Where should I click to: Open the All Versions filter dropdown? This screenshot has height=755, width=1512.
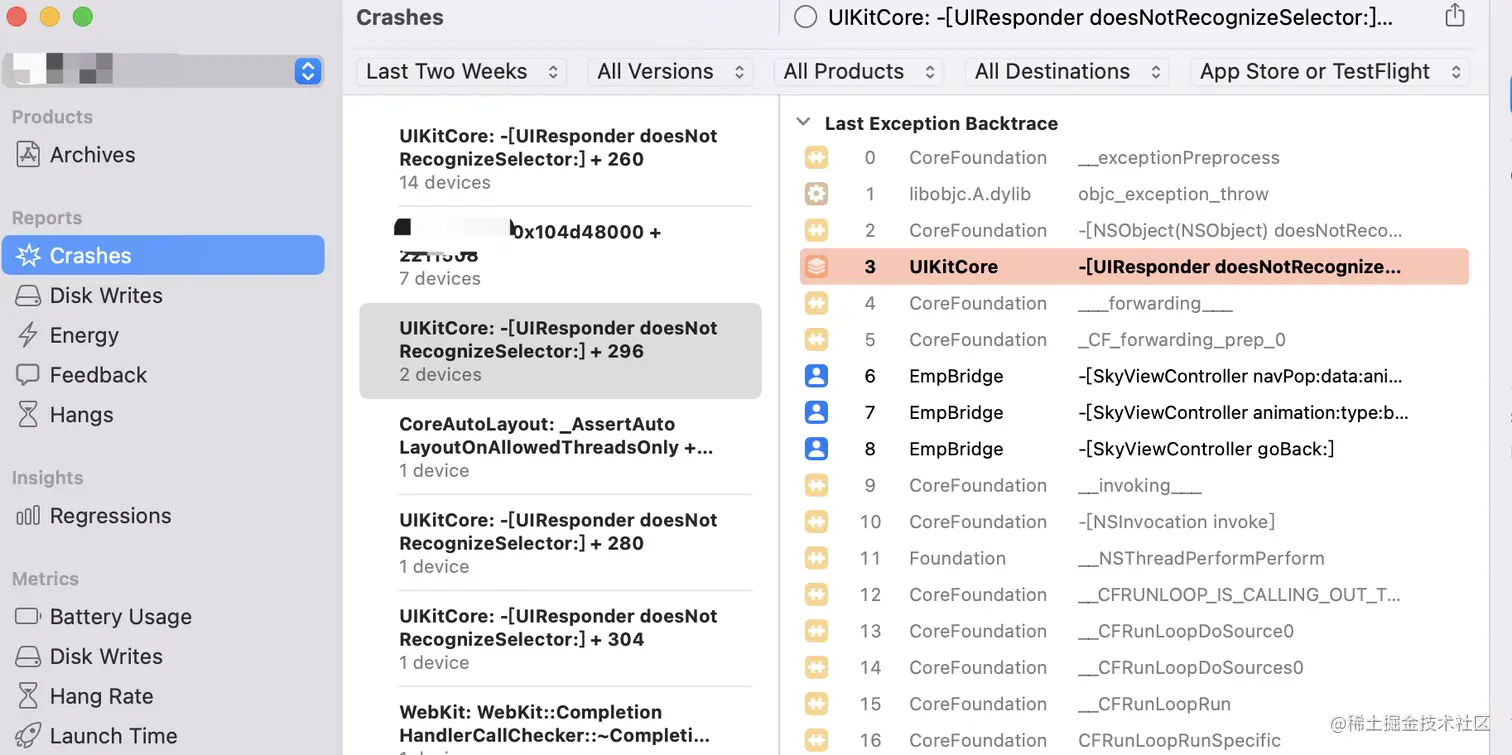tap(670, 72)
